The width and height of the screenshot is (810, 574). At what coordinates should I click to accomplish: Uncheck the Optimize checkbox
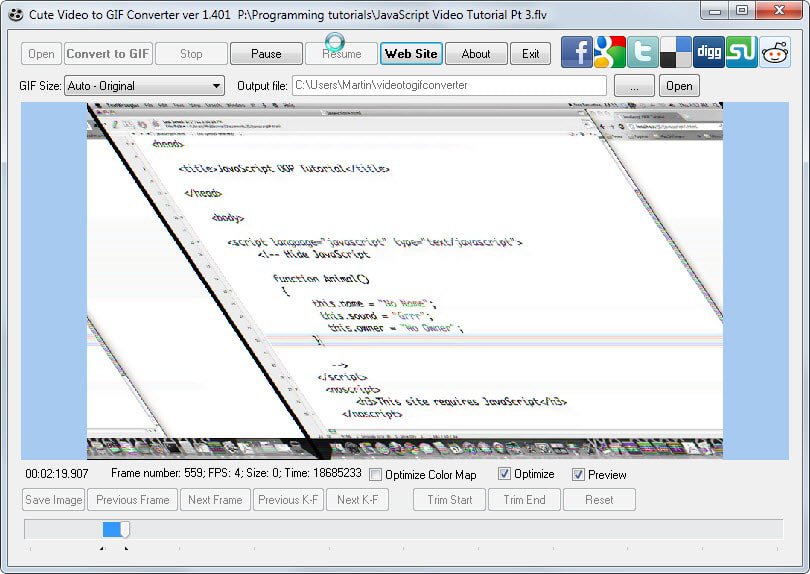[504, 473]
